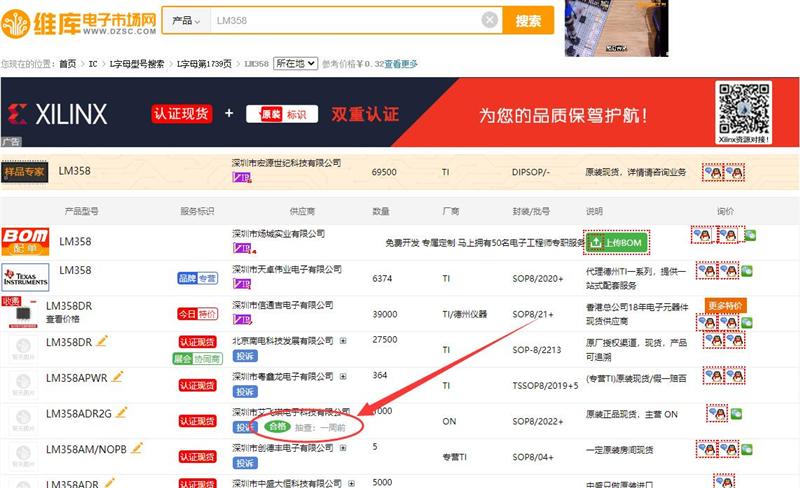Click the WeChat icon in the LM358AM/NOPB row
Image resolution: width=800 pixels, height=488 pixels.
[746, 449]
